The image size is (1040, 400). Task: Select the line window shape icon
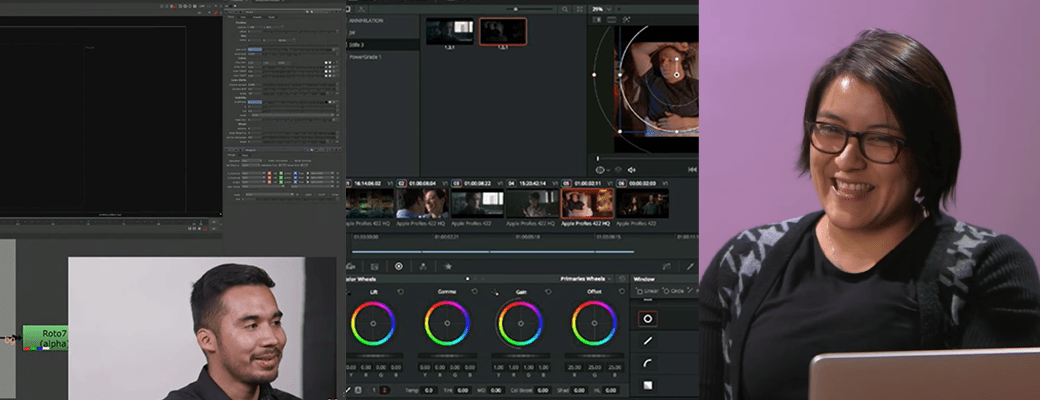click(x=647, y=341)
